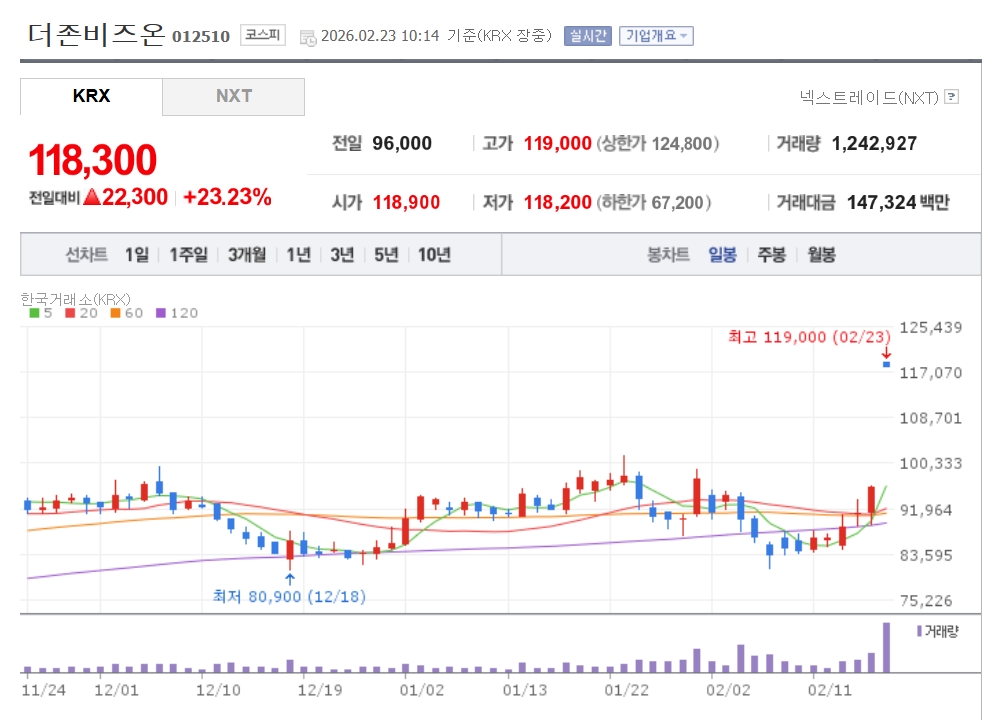Click the green 5-day moving average swatch
Viewport: 982px width, 720px height.
35,313
